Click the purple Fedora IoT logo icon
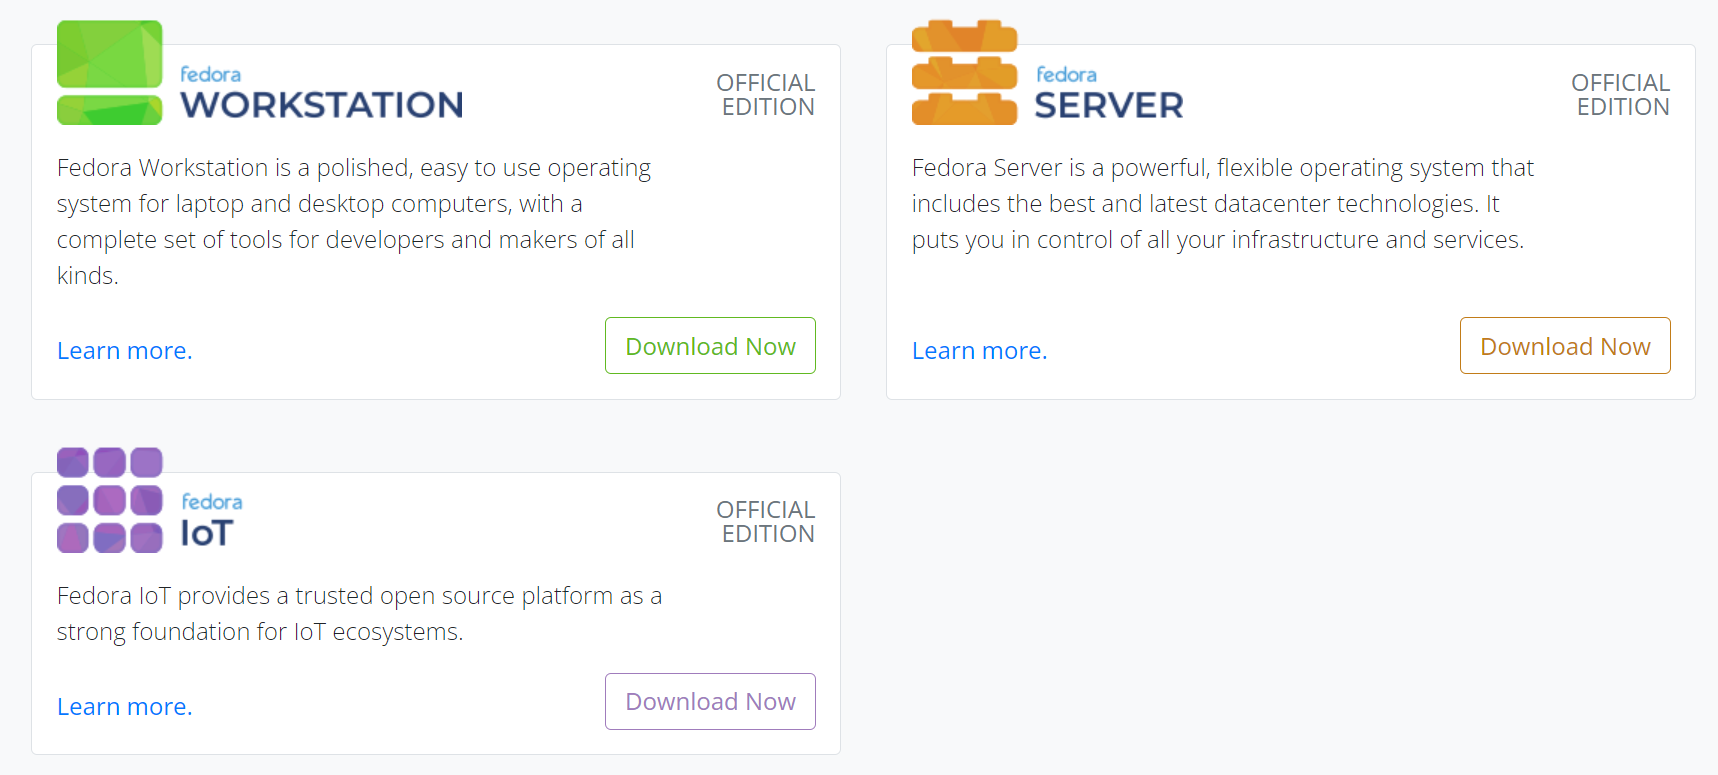 coord(109,500)
